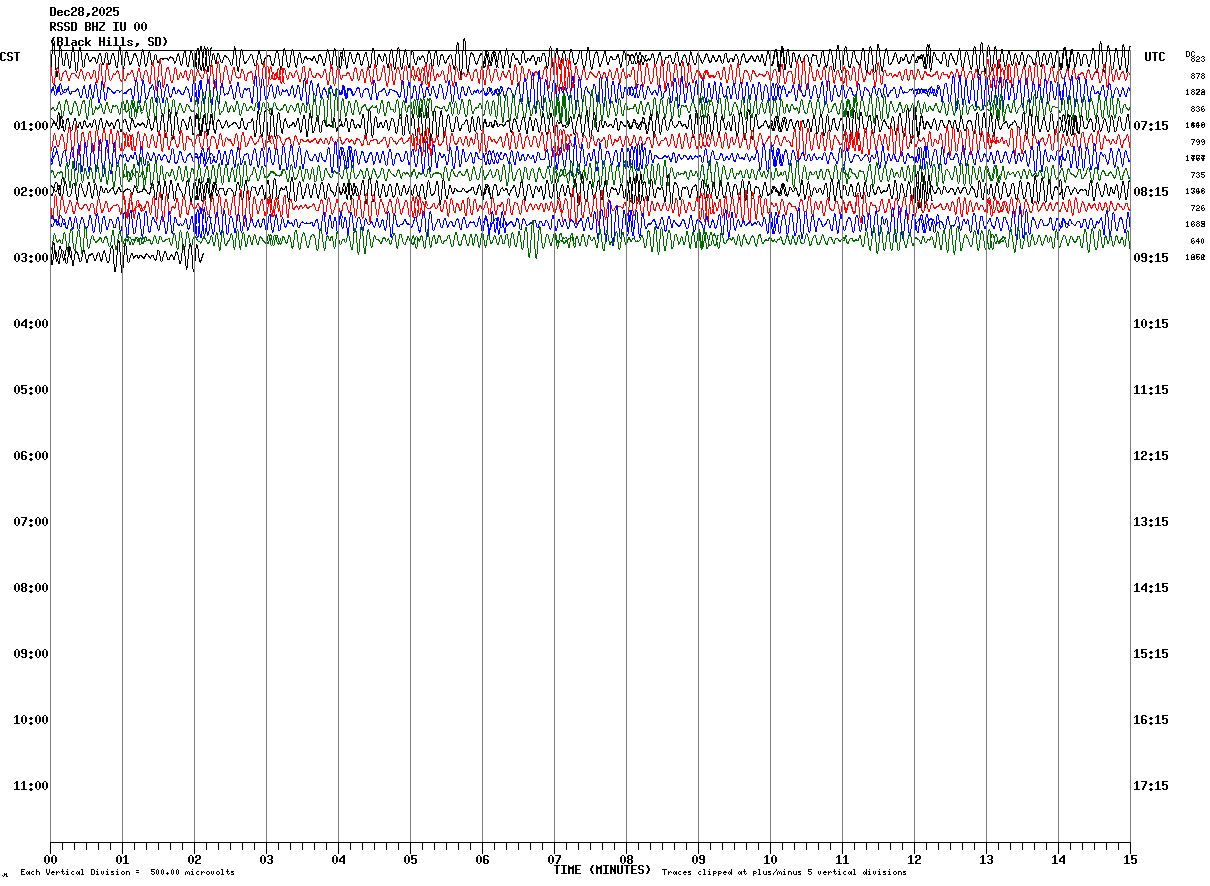Screen dimensions: 1210x886
Task: Click DC offset value "640"
Action: (x=1197, y=241)
